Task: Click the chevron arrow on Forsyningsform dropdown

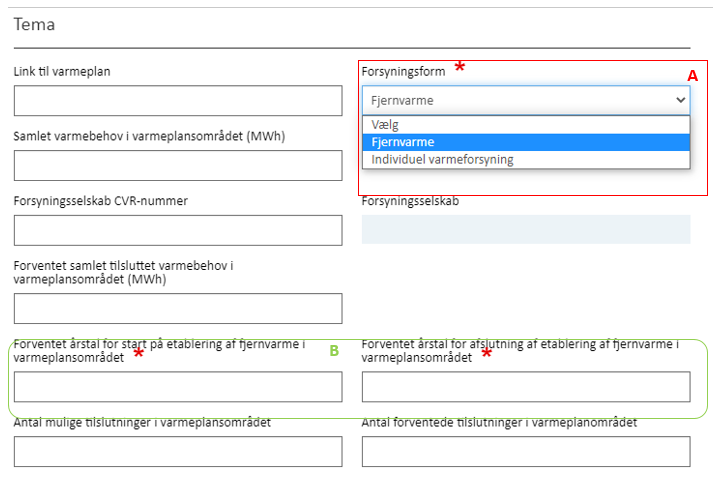Action: (681, 100)
